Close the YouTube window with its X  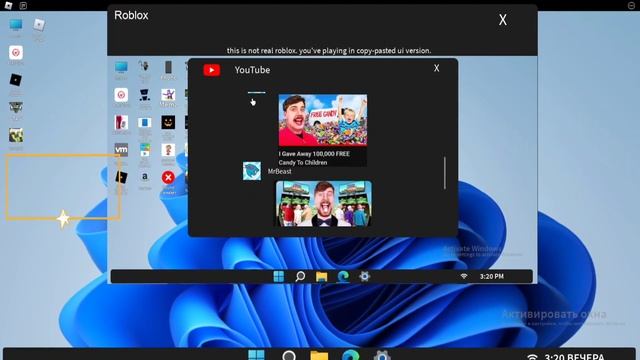(x=436, y=68)
